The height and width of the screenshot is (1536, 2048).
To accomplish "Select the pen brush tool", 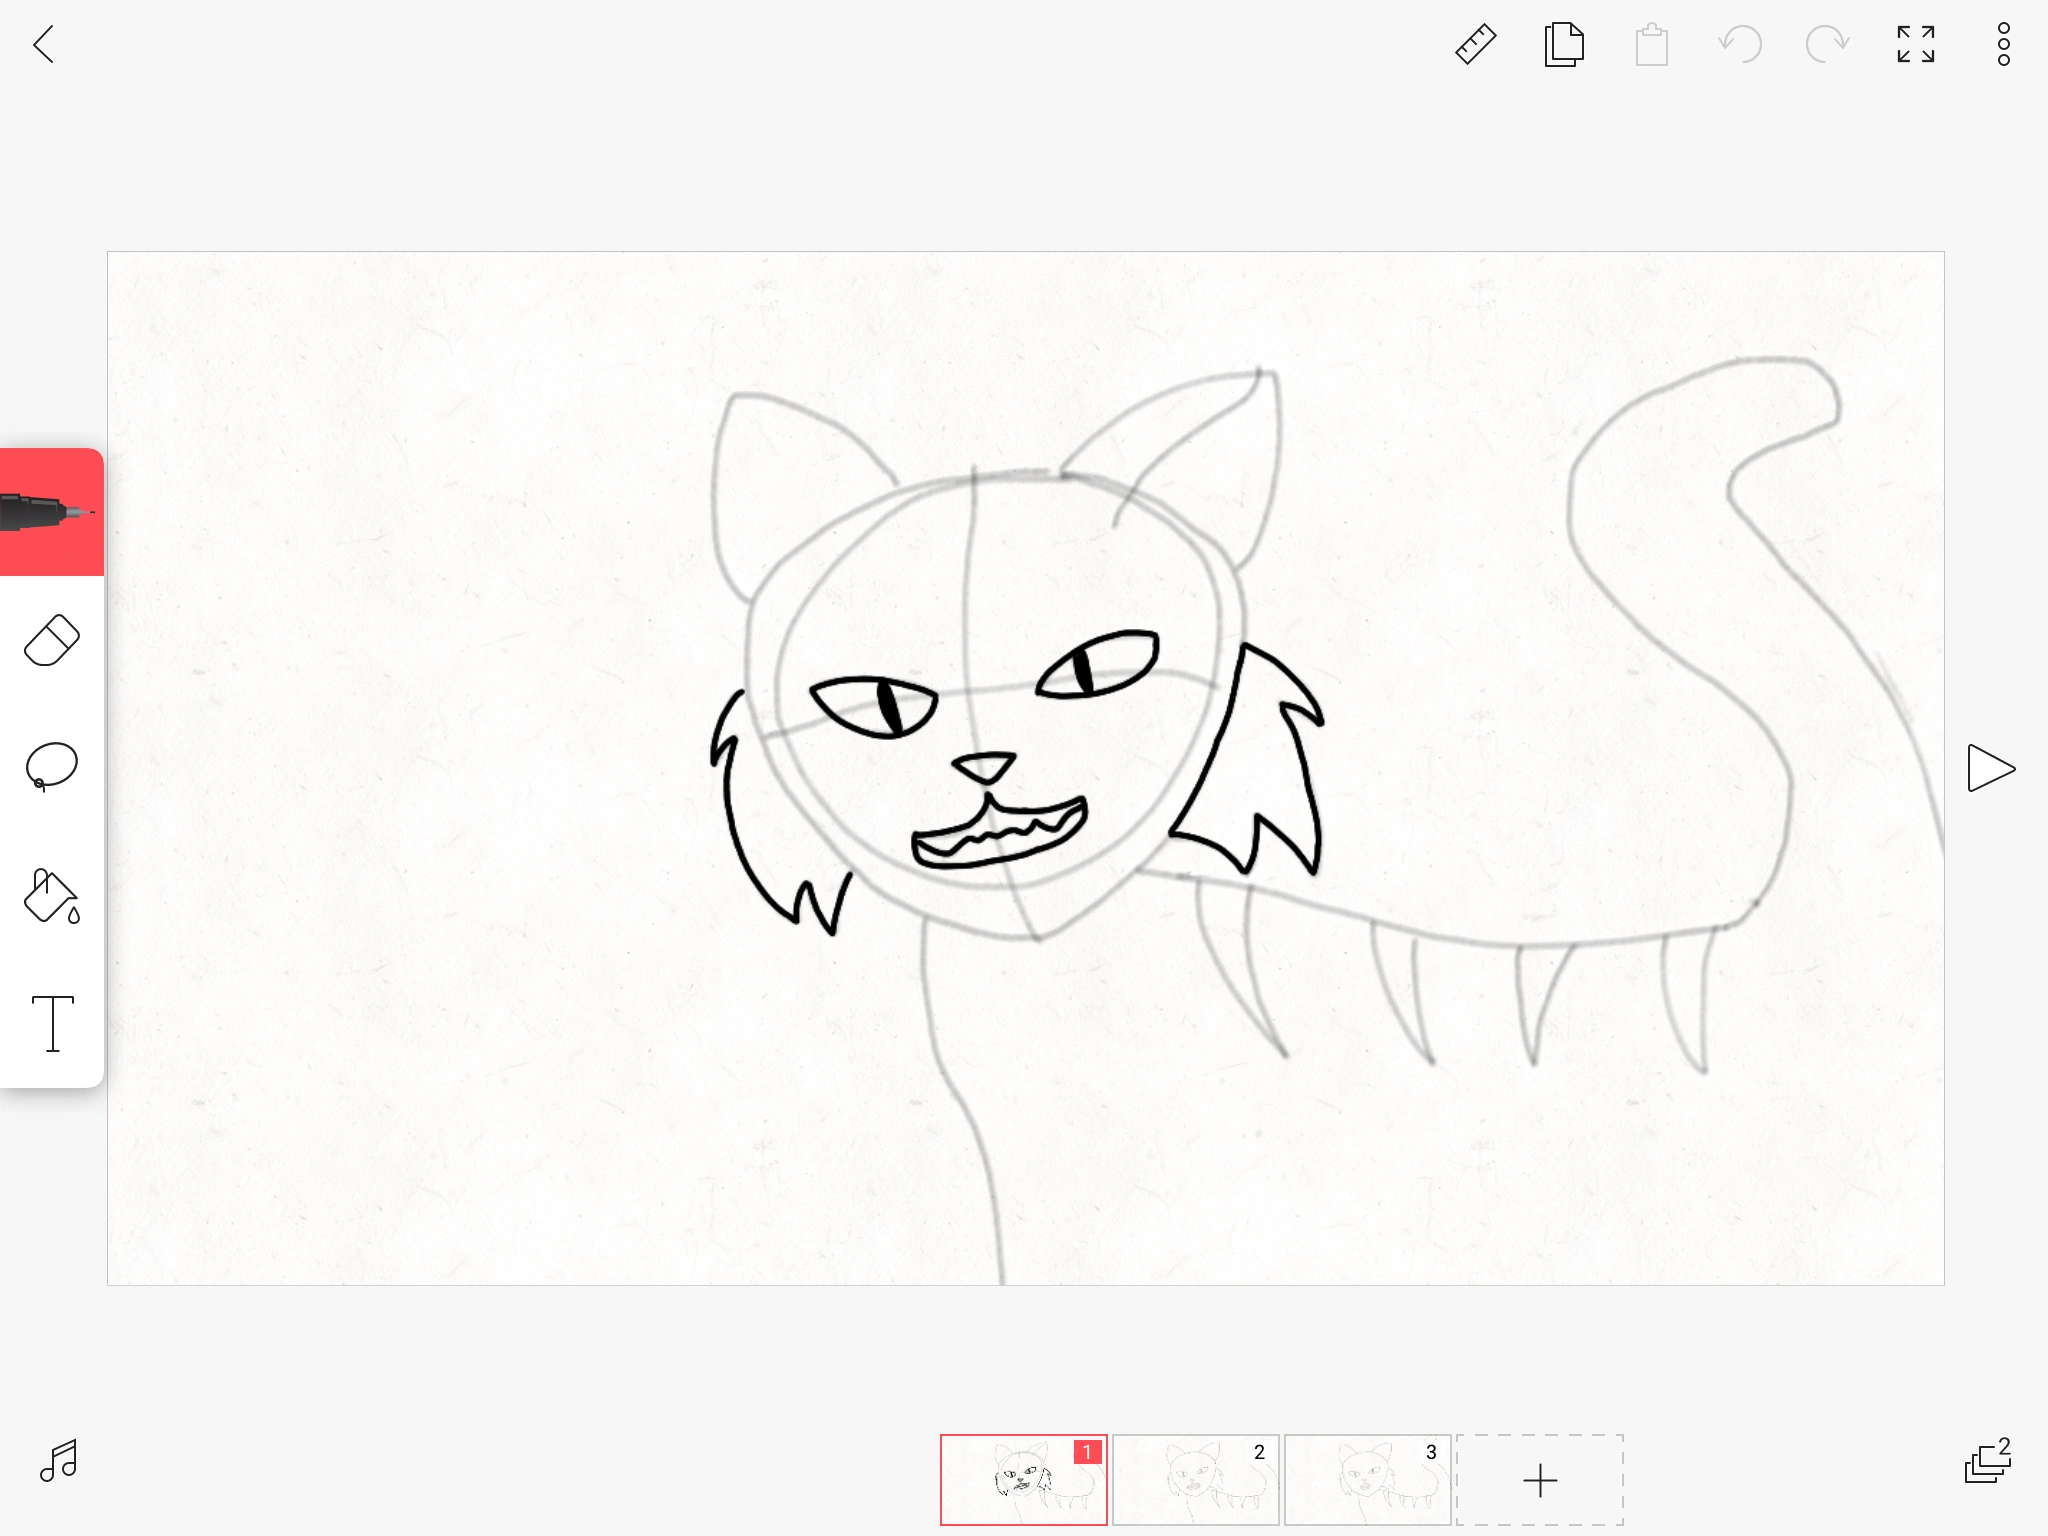I will [x=50, y=512].
